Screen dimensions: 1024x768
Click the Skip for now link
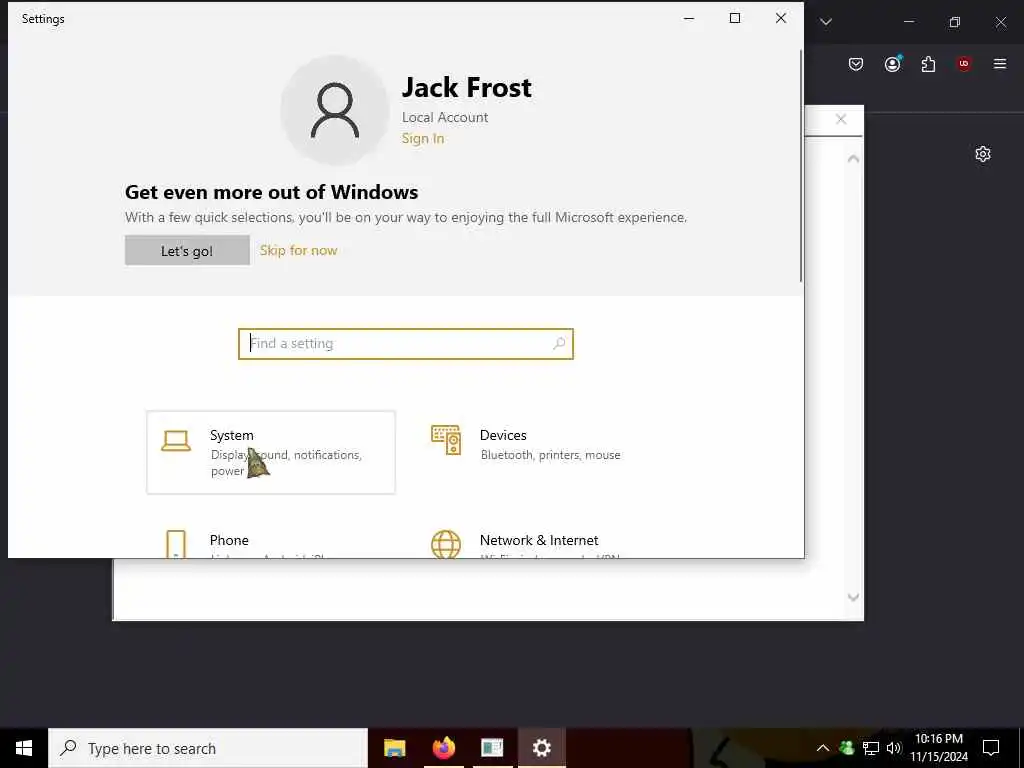298,250
